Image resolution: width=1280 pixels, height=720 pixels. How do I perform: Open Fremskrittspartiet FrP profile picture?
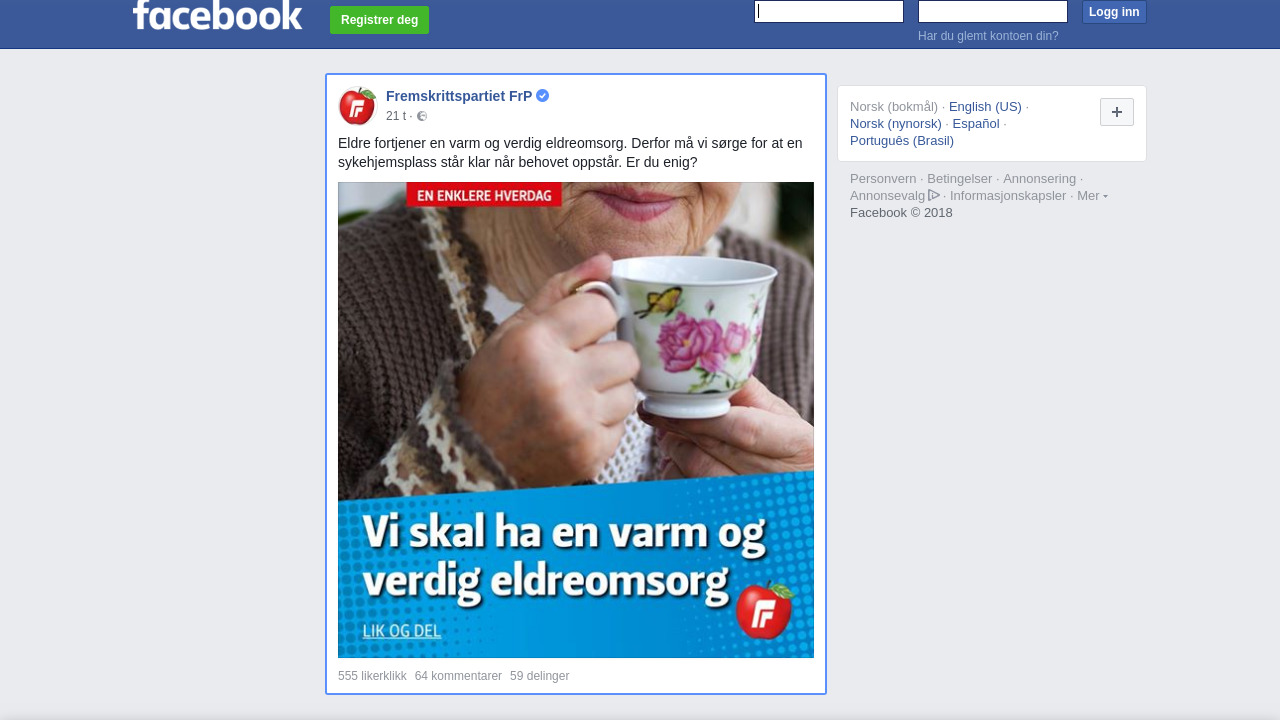tap(357, 106)
